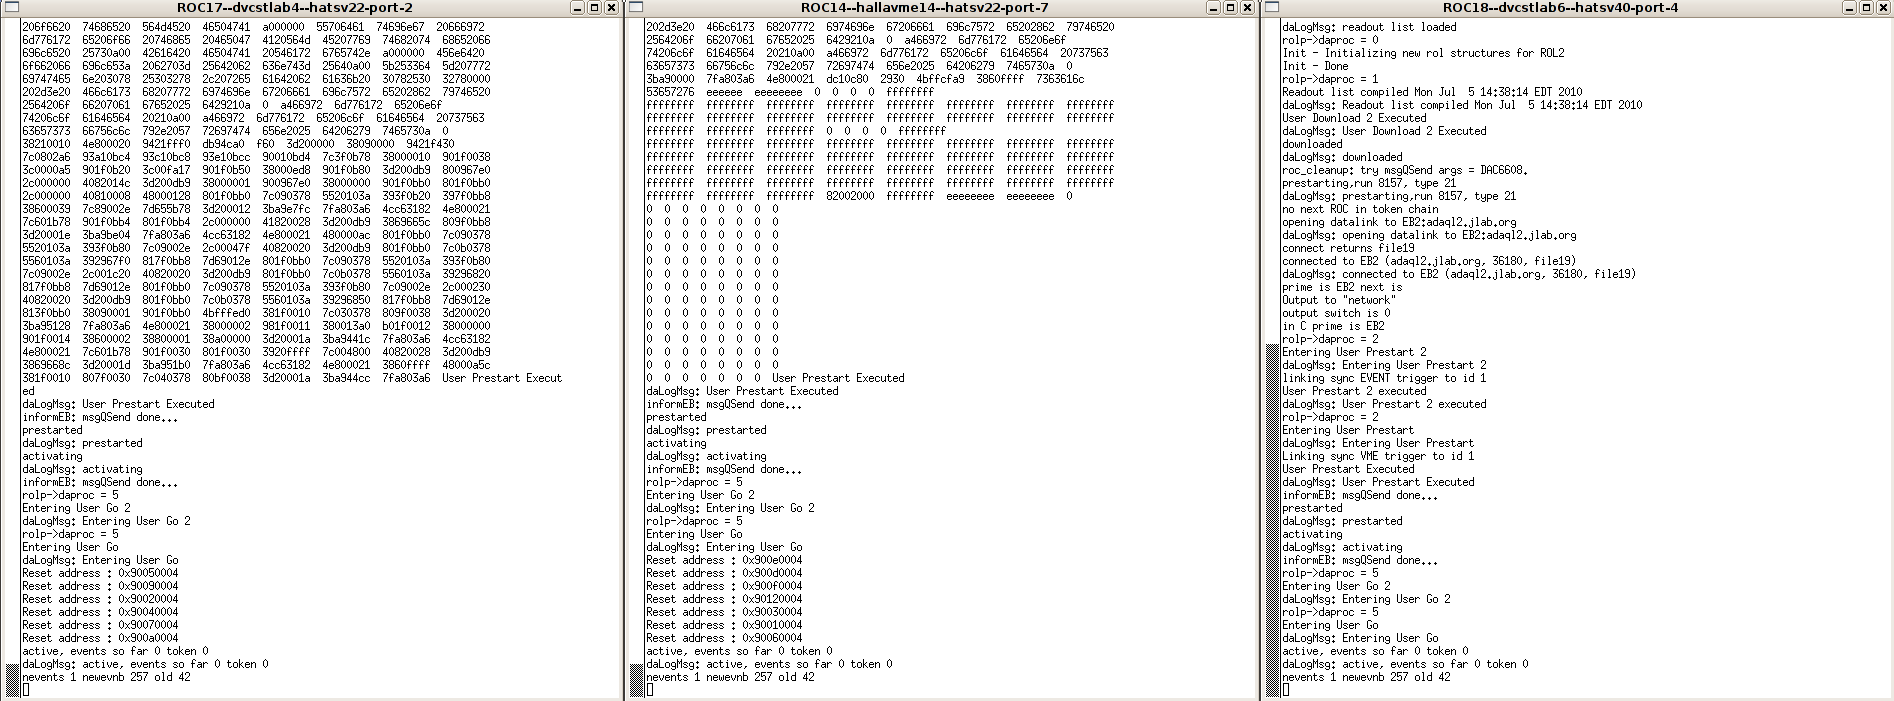This screenshot has width=1894, height=701.
Task: Click 'rolp->daproc = 1' line
Action: pos(1330,79)
